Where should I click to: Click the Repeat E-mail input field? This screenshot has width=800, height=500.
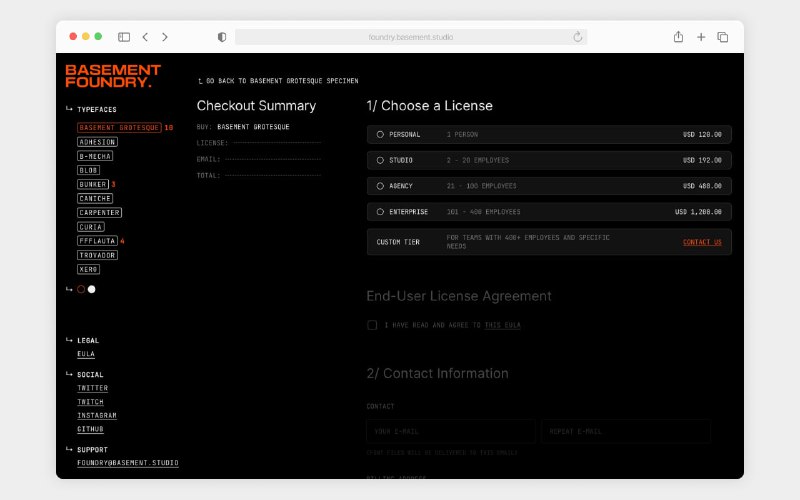(626, 431)
